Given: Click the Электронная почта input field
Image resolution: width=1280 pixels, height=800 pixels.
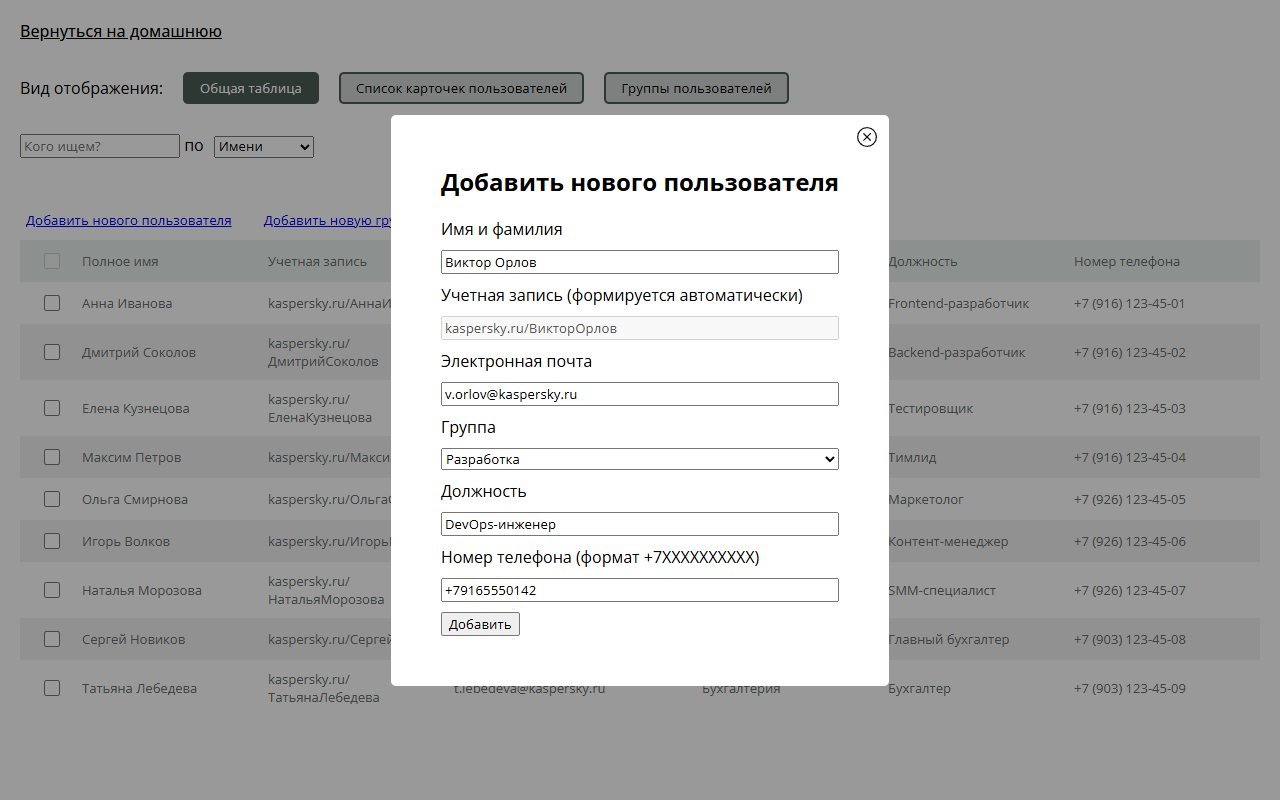Looking at the screenshot, I should point(640,394).
